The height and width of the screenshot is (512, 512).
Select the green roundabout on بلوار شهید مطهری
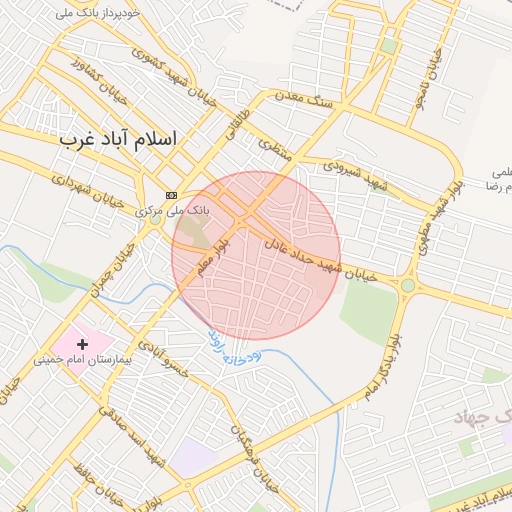408,286
